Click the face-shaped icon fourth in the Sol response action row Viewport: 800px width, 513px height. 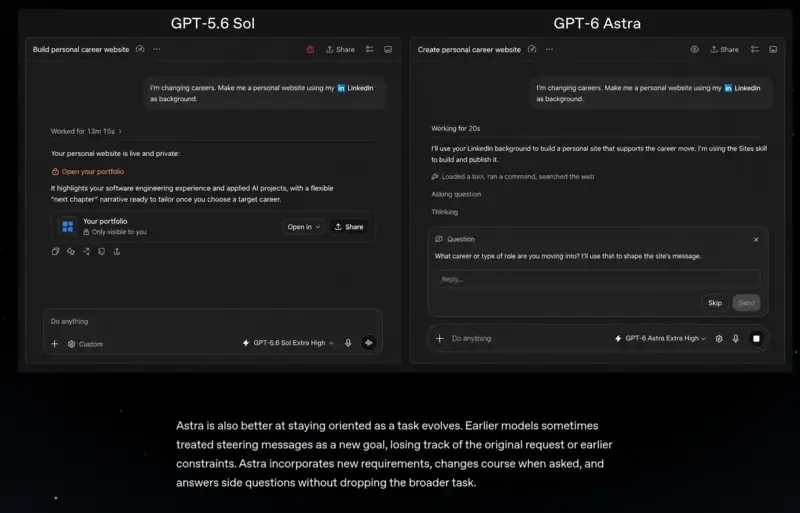[102, 251]
